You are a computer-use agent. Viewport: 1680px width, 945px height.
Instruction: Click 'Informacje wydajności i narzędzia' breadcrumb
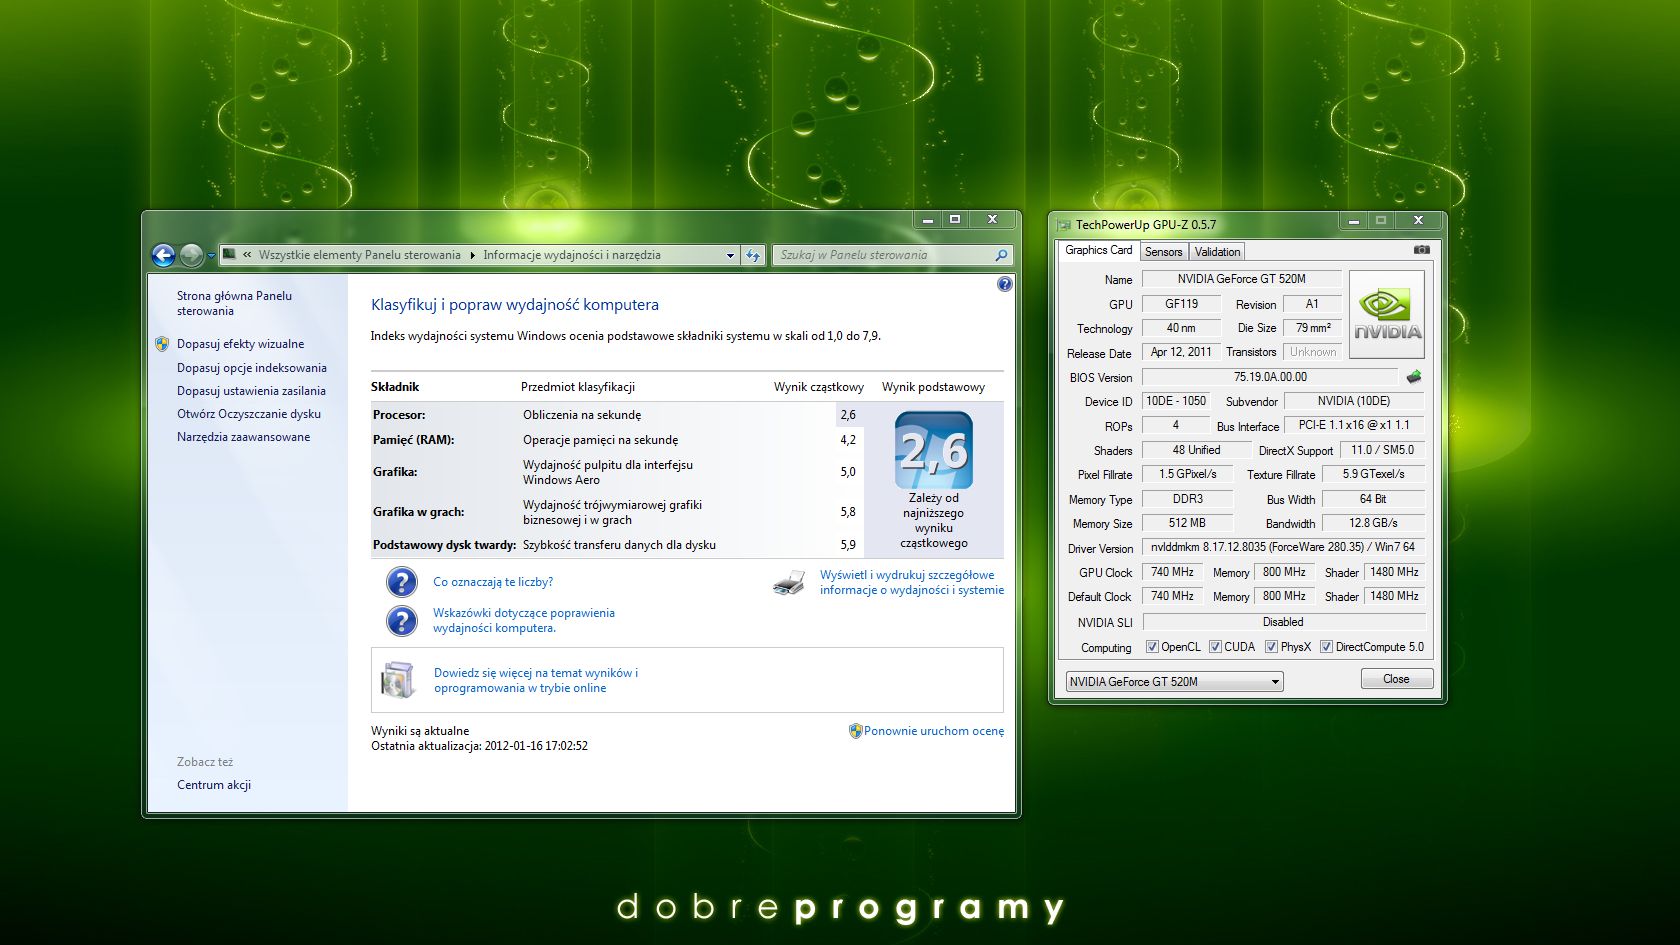572,255
